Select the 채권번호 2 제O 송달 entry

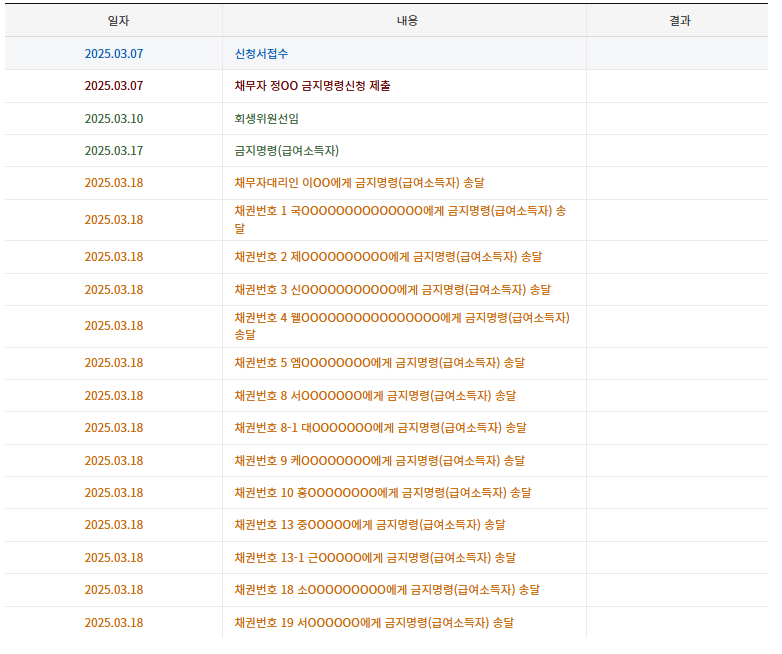(388, 257)
